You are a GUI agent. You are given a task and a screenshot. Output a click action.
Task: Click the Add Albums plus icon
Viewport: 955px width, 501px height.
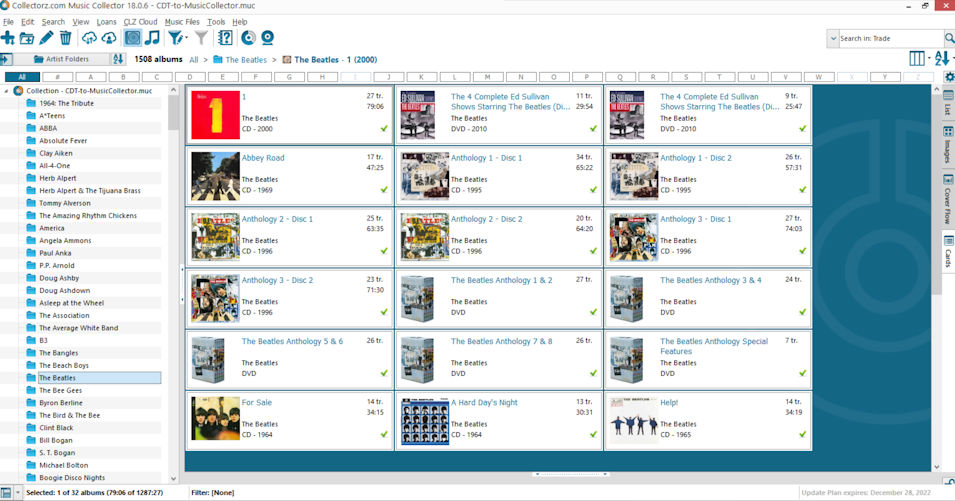[7, 38]
